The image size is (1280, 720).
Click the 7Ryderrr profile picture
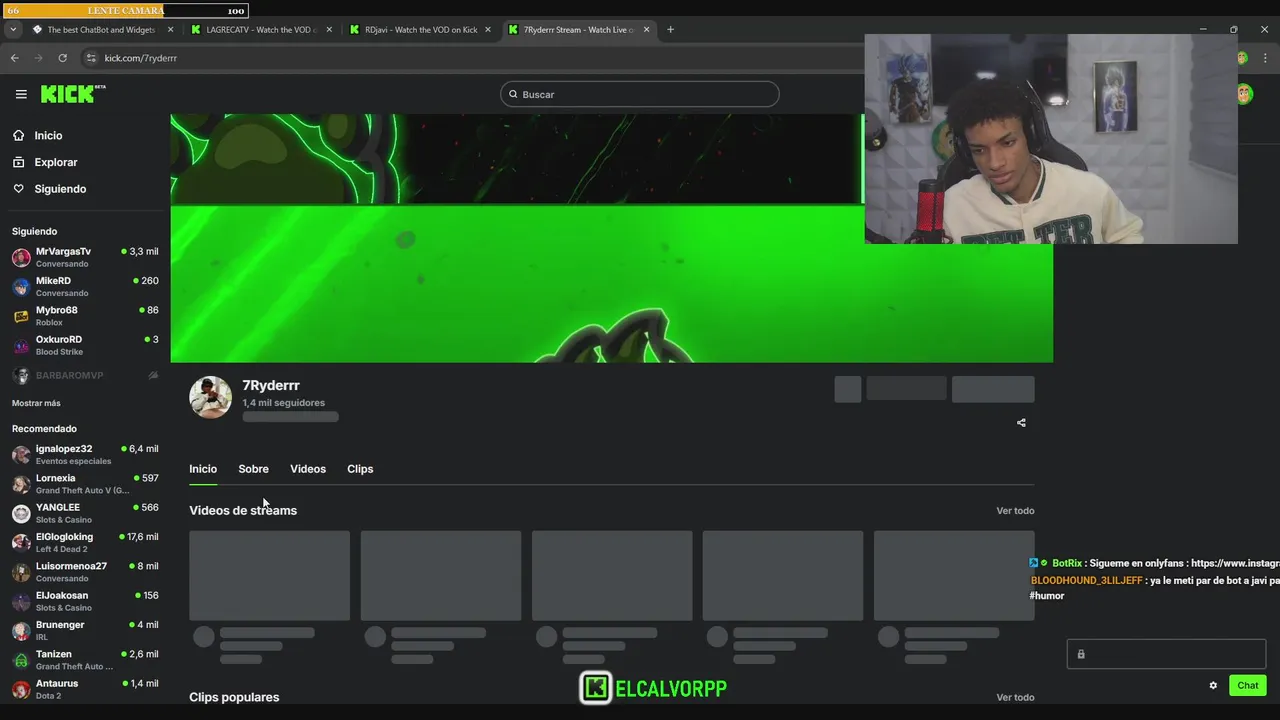click(211, 397)
